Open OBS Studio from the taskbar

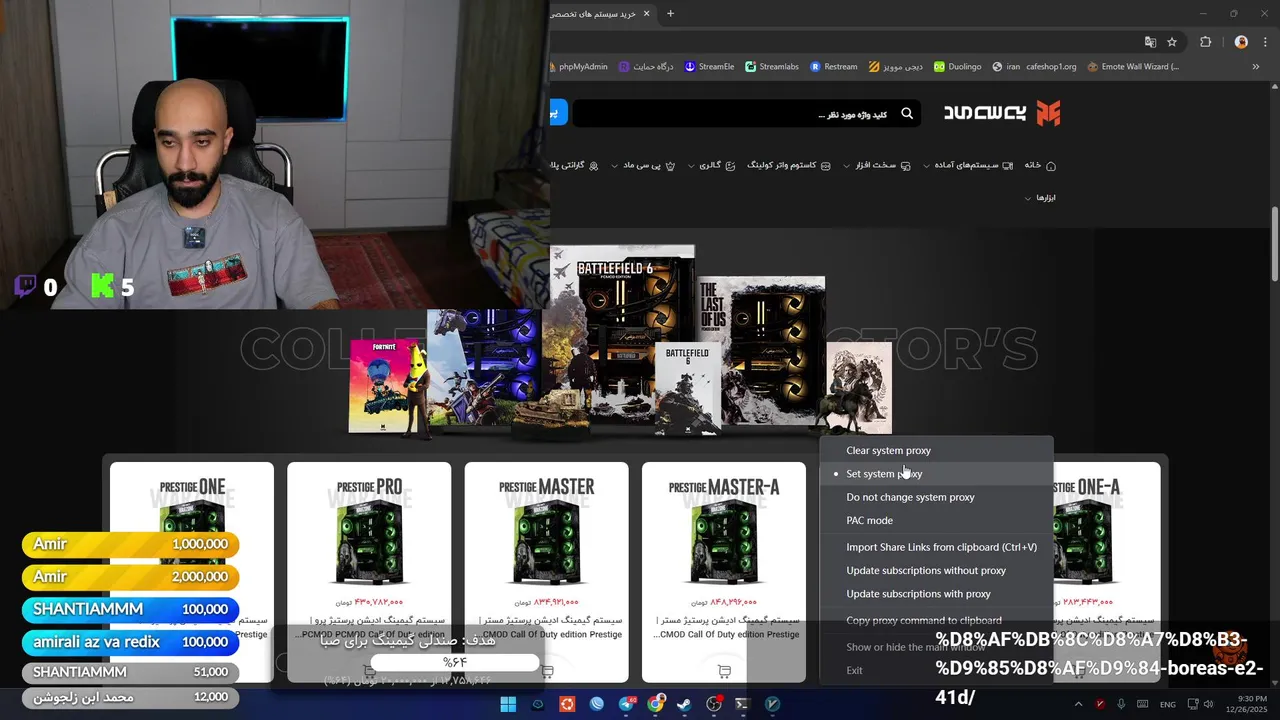pyautogui.click(x=714, y=704)
